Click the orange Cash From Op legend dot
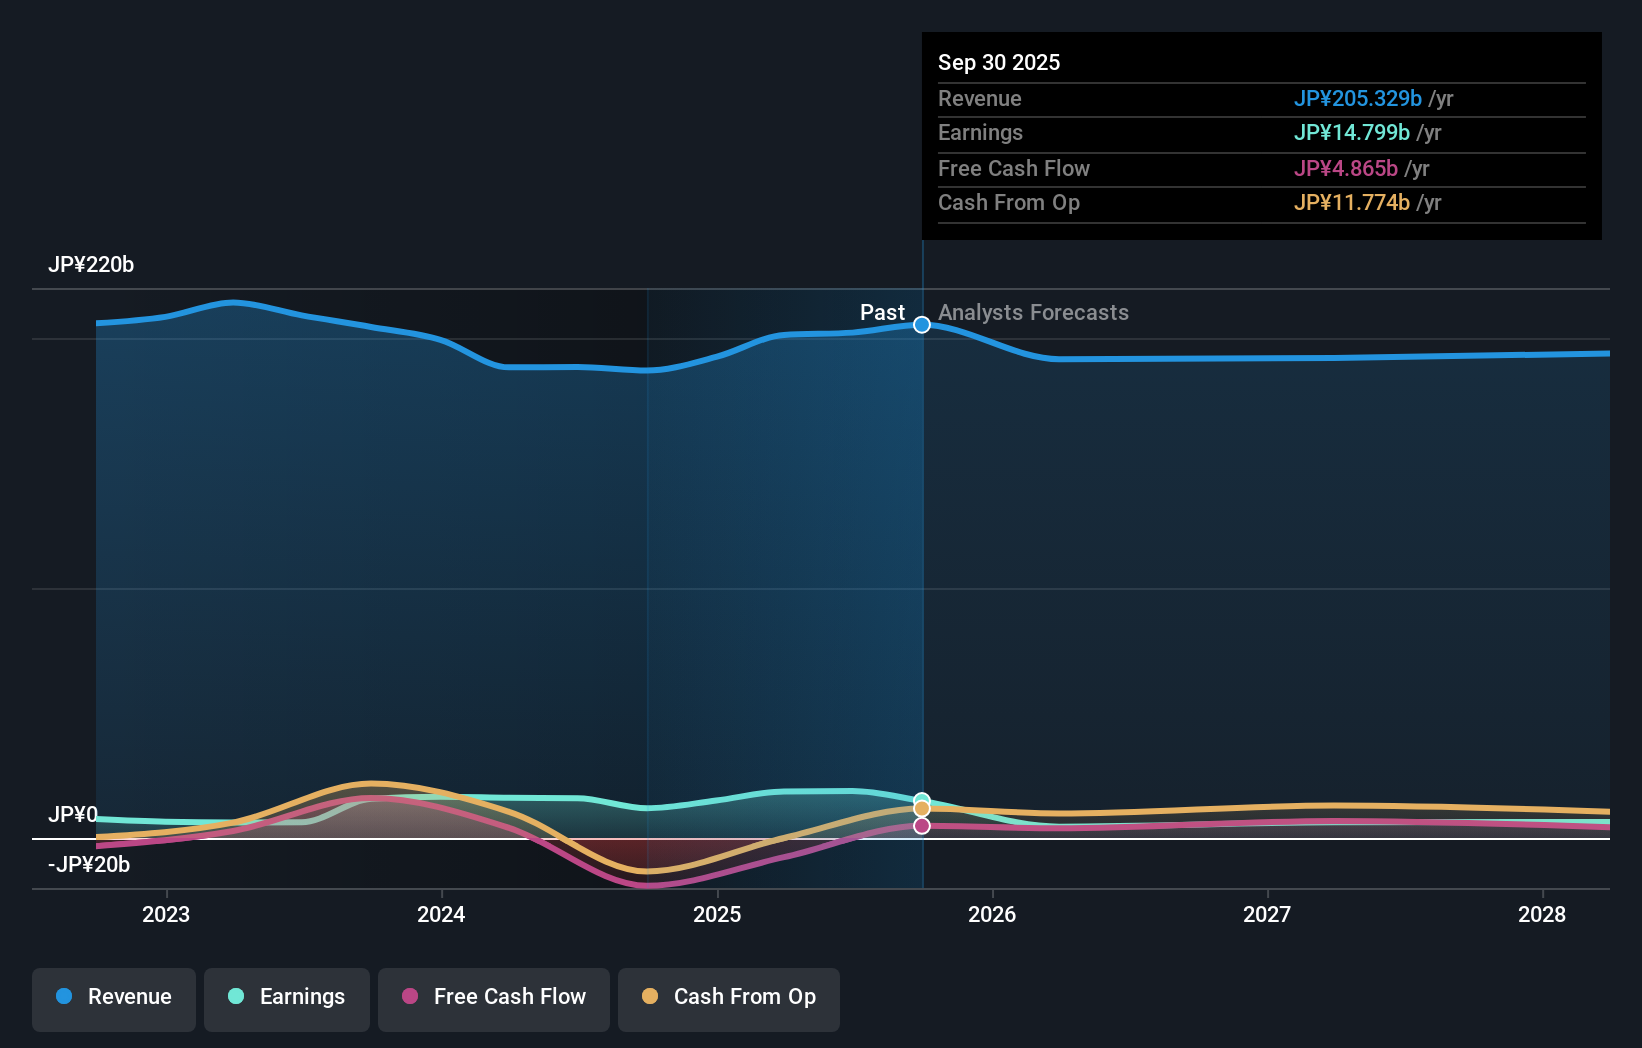 pyautogui.click(x=651, y=997)
